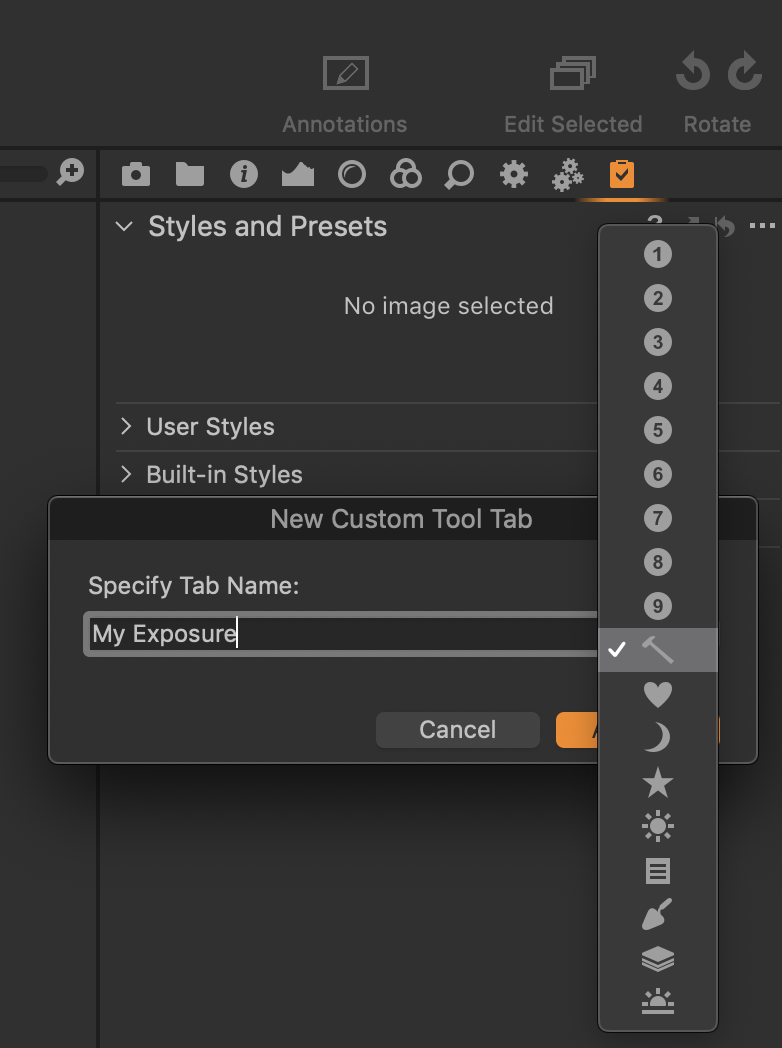Open the Metadata info tool tab
The width and height of the screenshot is (782, 1048).
tap(244, 175)
